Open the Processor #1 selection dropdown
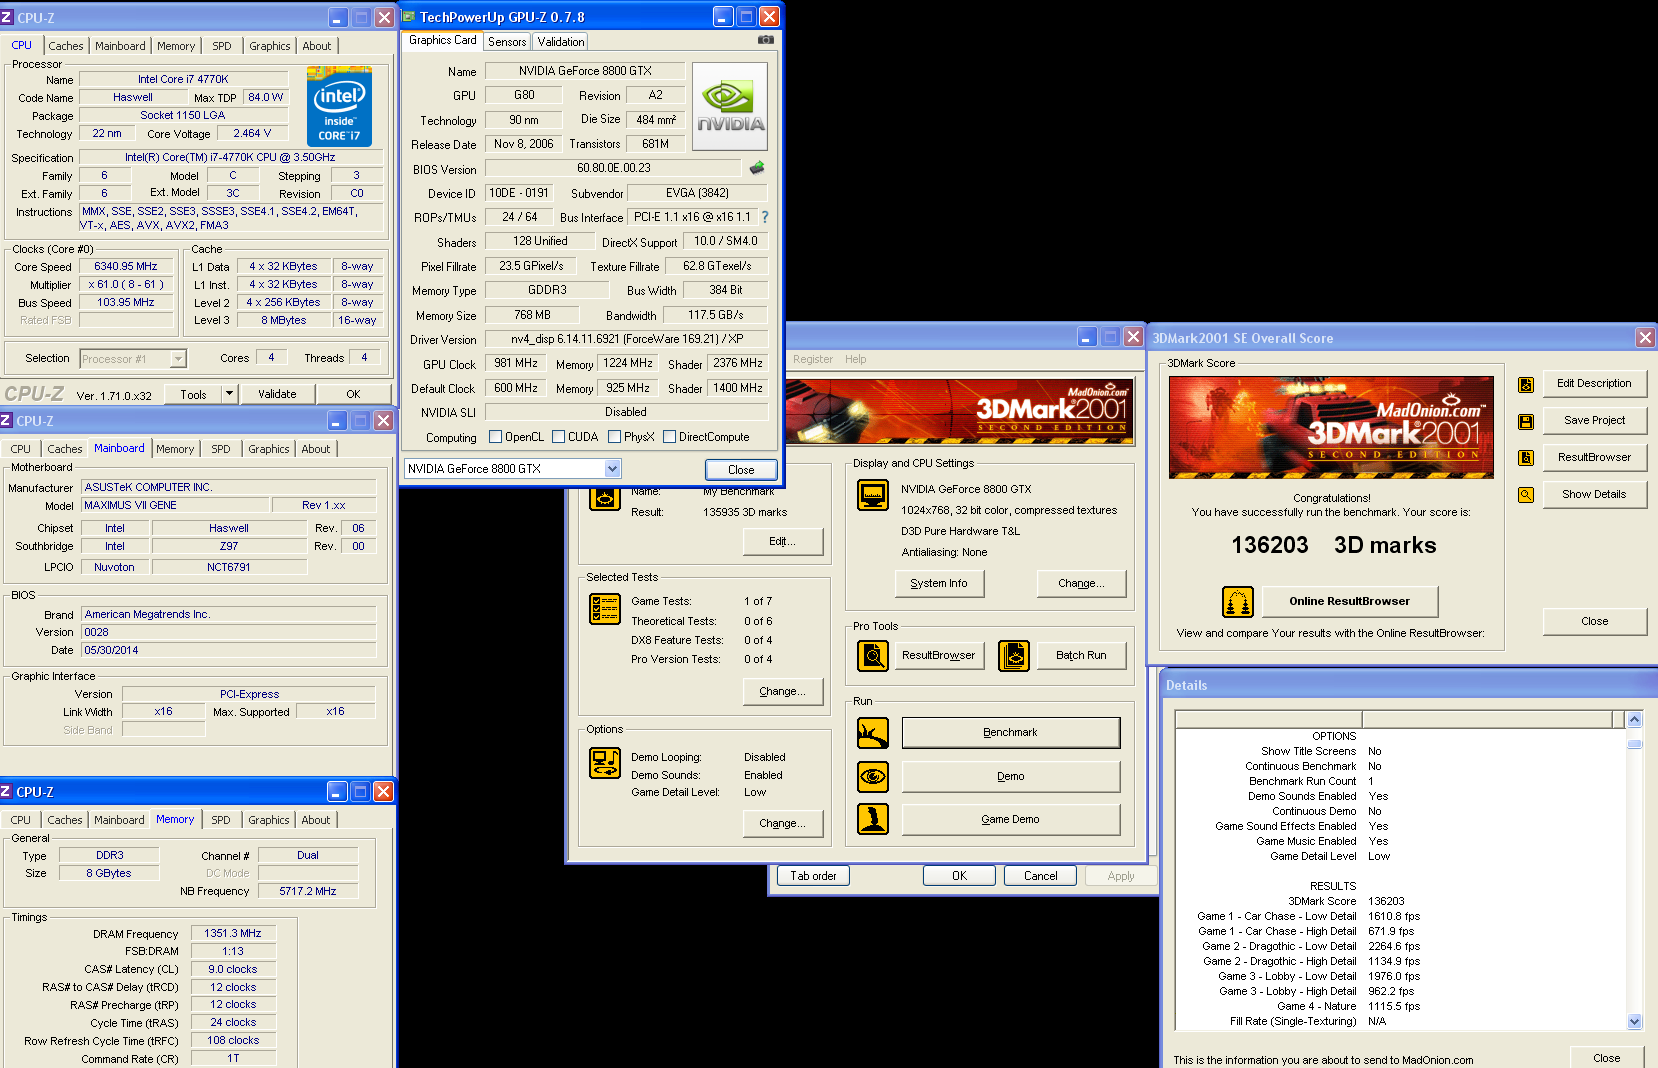 pos(178,358)
